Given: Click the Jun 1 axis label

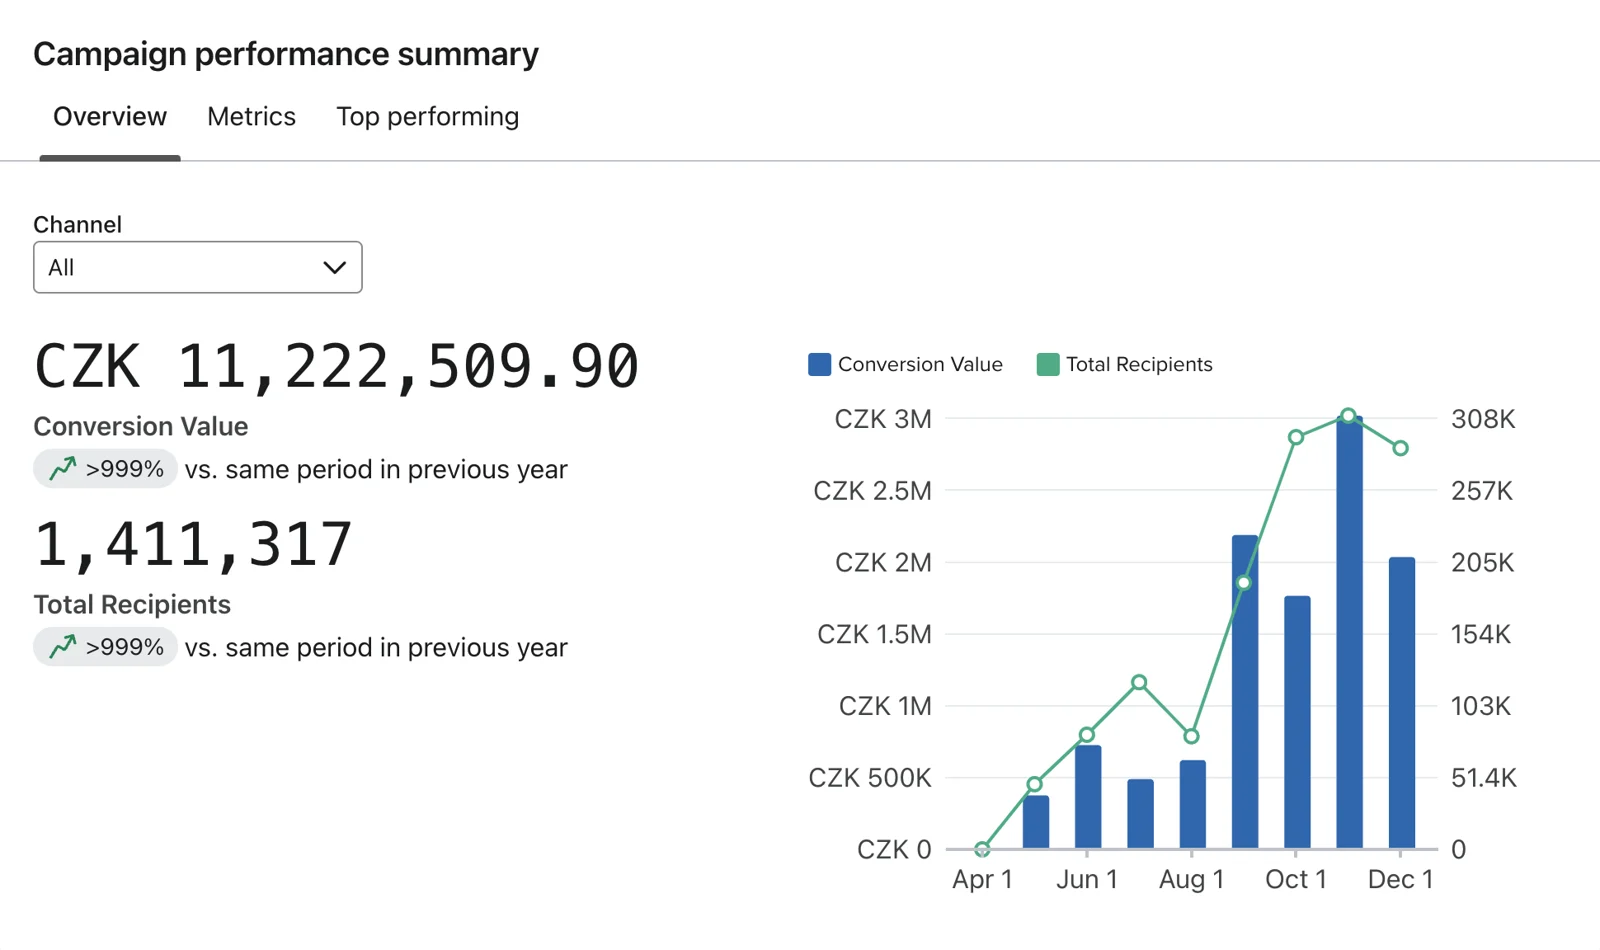Looking at the screenshot, I should (1087, 879).
